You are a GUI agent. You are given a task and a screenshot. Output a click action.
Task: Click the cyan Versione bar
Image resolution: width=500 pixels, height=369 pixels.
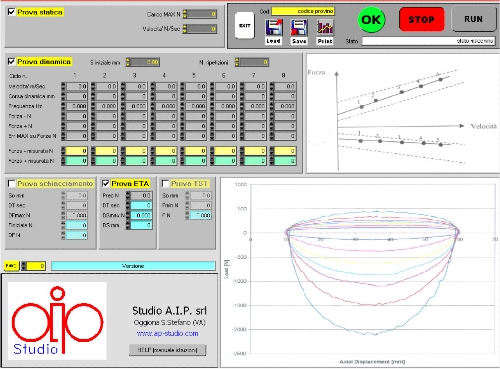pos(133,266)
